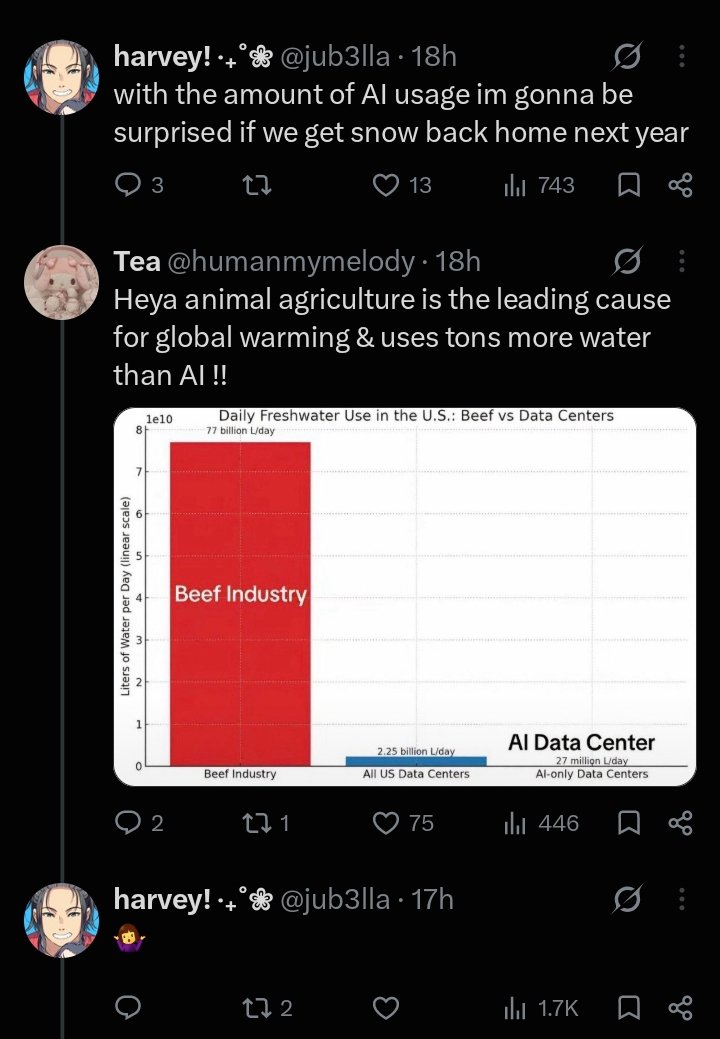Open the @humanmymelody profile handle
The width and height of the screenshot is (720, 1039).
click(x=291, y=261)
